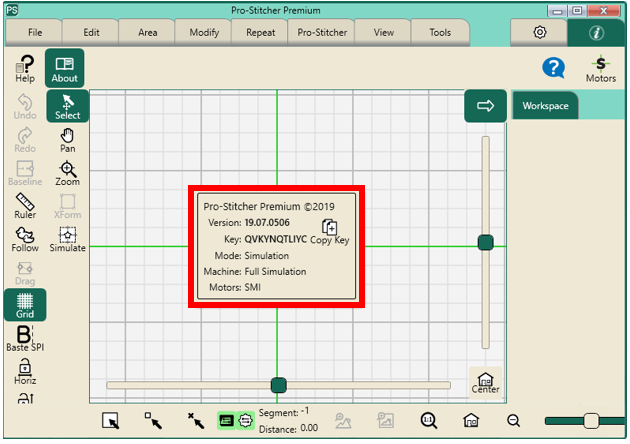
Task: Click the x-marked arrow icon
Action: 196,421
